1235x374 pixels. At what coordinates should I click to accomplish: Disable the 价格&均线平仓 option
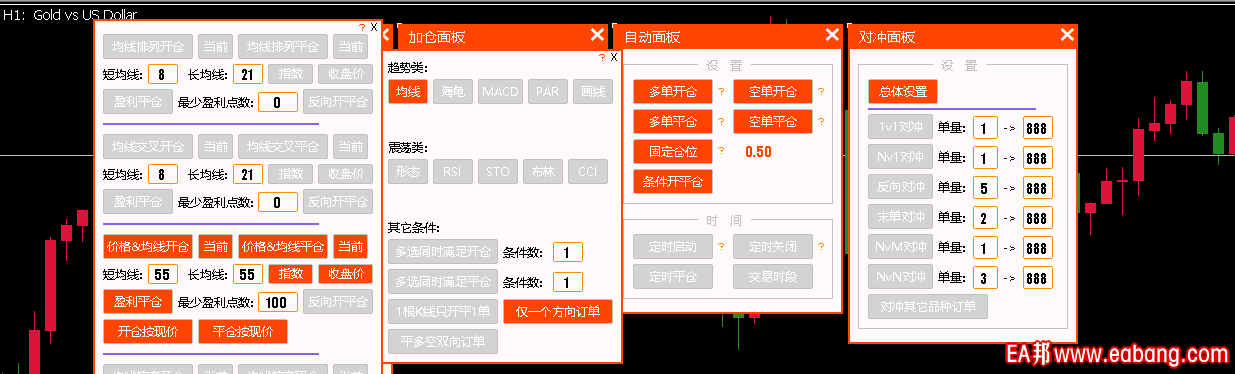tap(284, 246)
